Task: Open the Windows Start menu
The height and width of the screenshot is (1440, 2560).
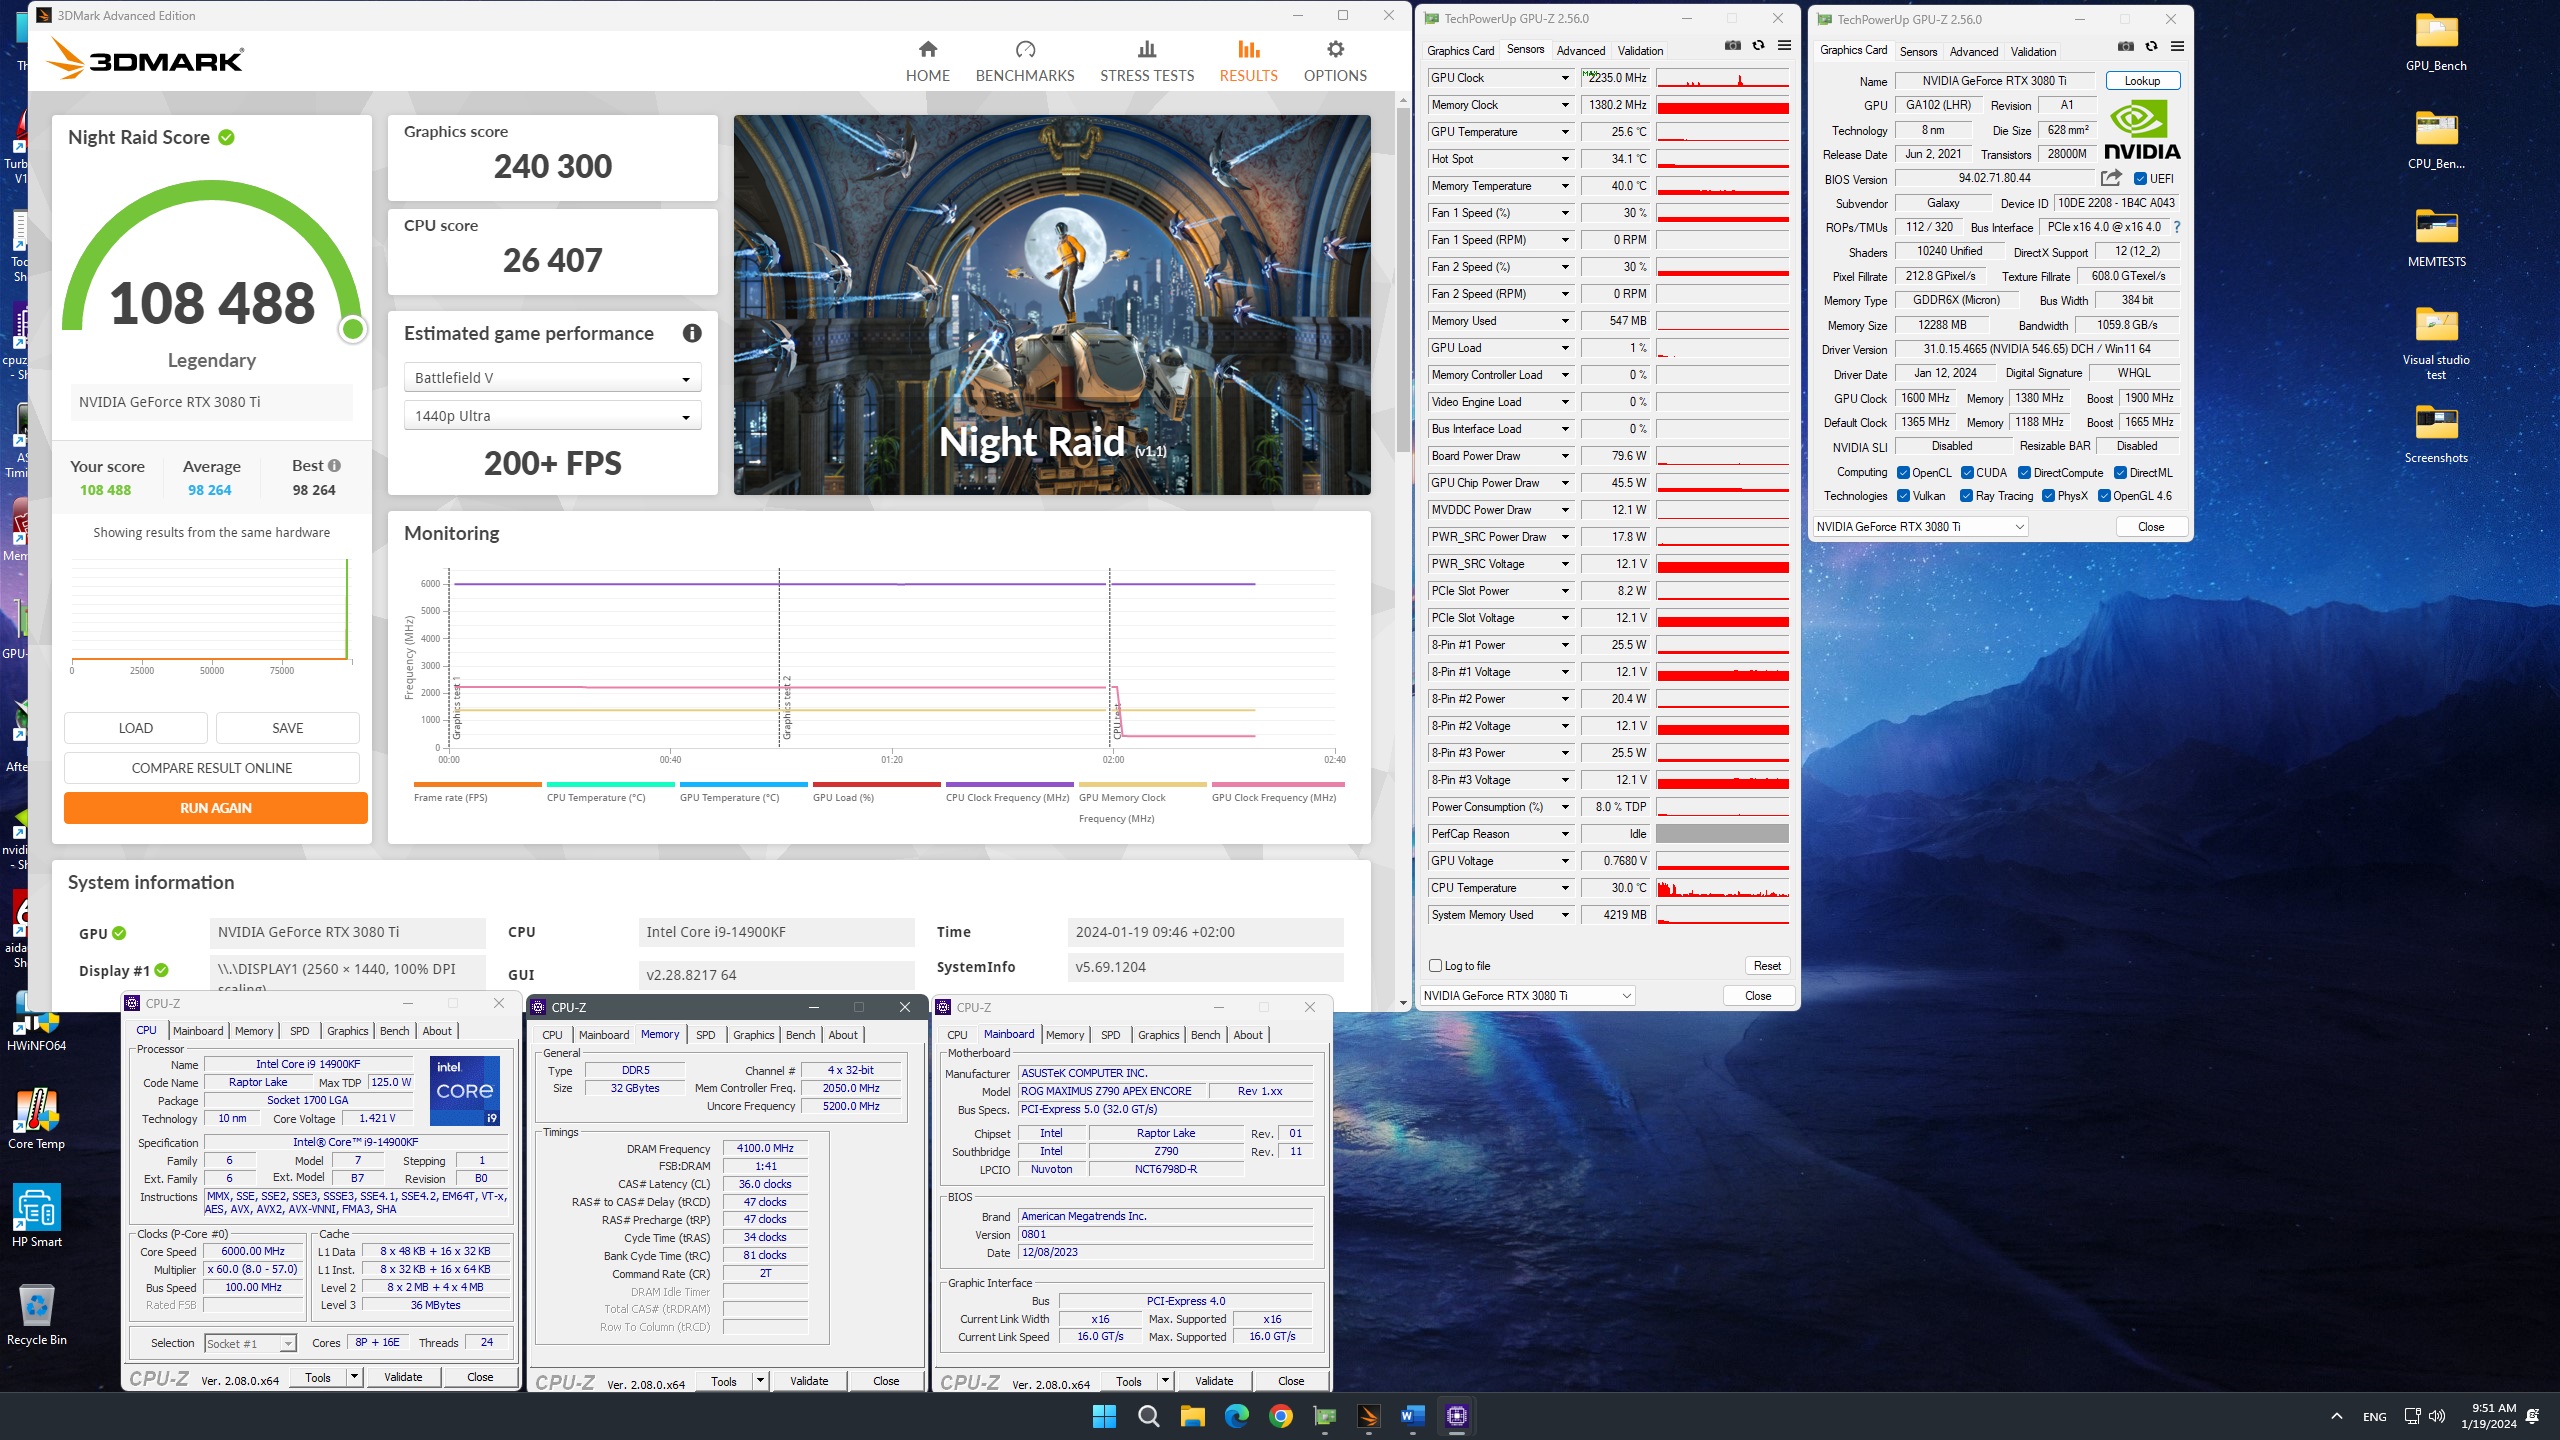Action: click(x=1104, y=1416)
